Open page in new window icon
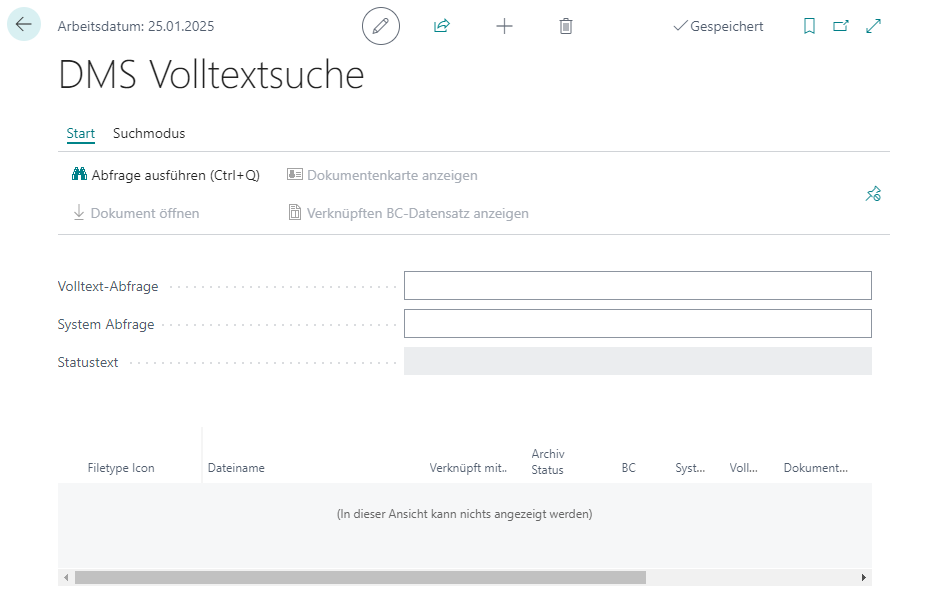Screen dimensions: 932x612 [841, 26]
